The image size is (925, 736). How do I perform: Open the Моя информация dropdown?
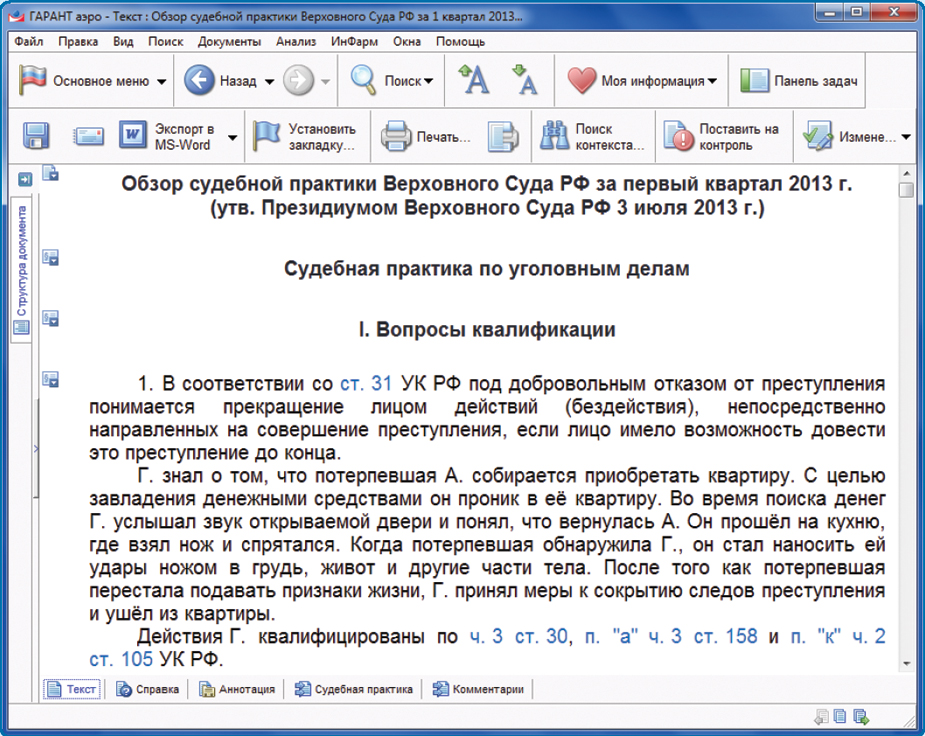[x=712, y=82]
